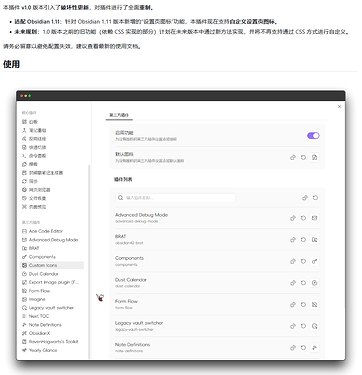Open Imagine settings in the sidebar
The image size is (362, 375).
(34, 299)
